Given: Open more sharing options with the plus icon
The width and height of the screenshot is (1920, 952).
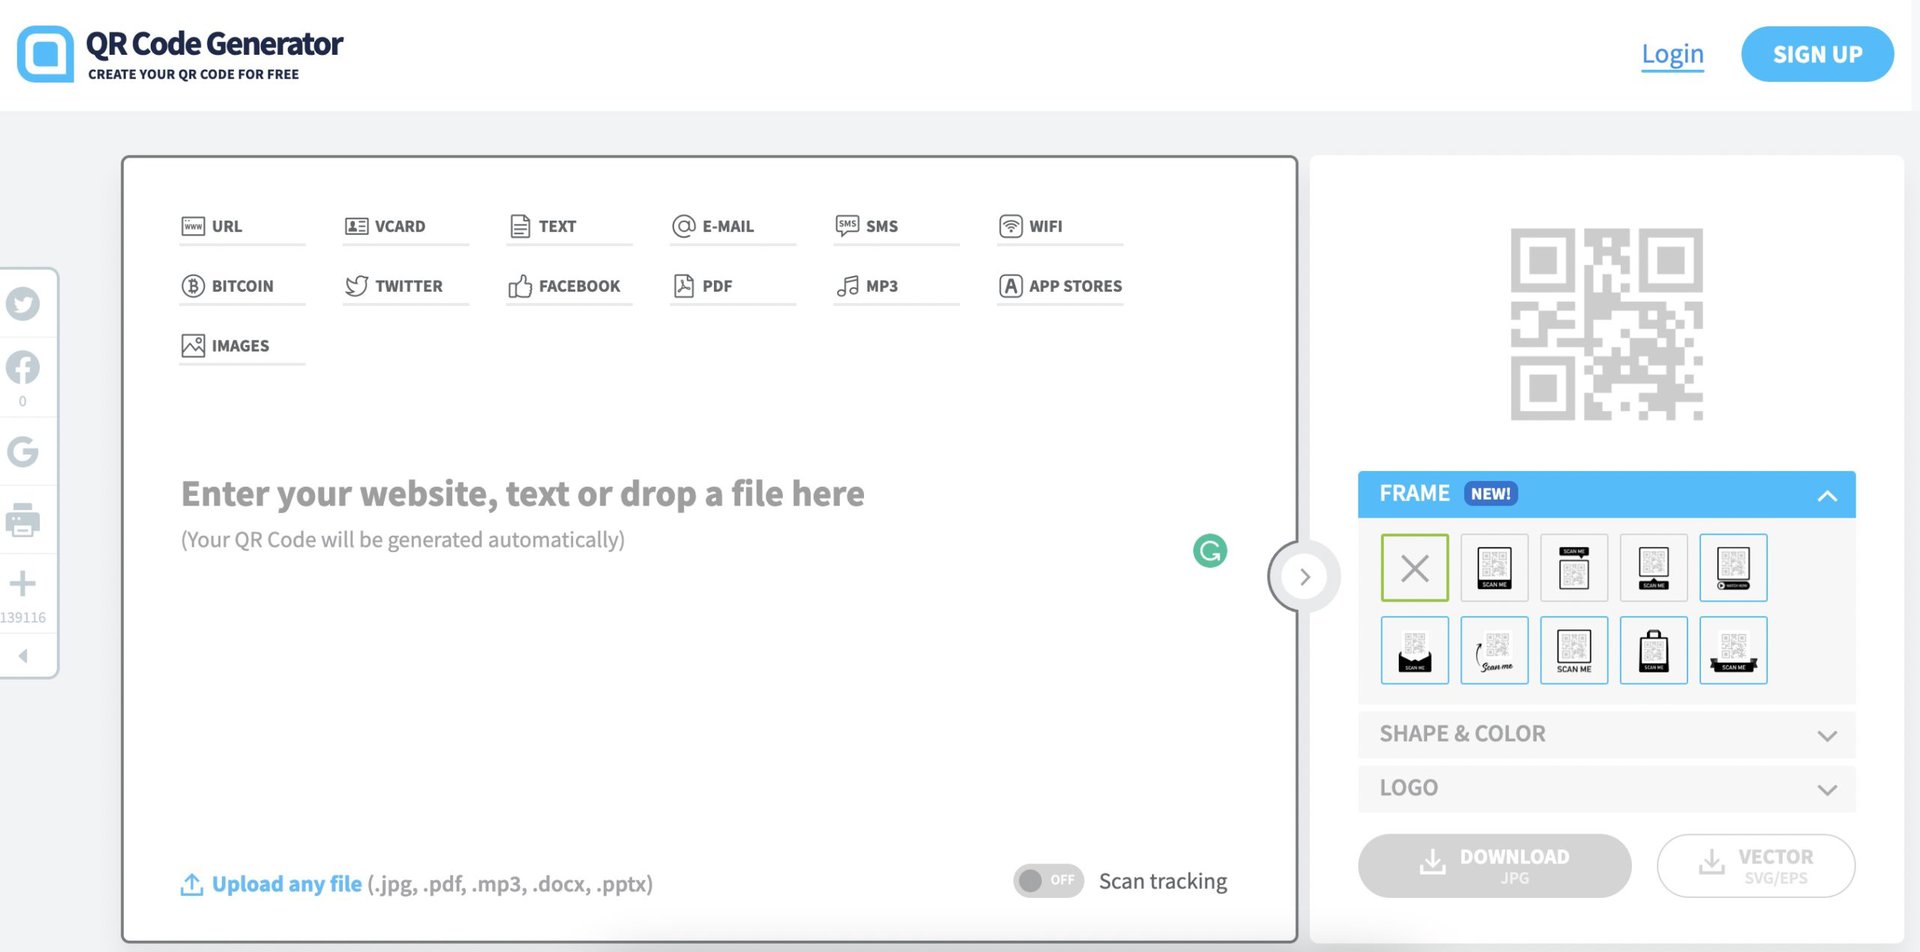Looking at the screenshot, I should pos(23,583).
